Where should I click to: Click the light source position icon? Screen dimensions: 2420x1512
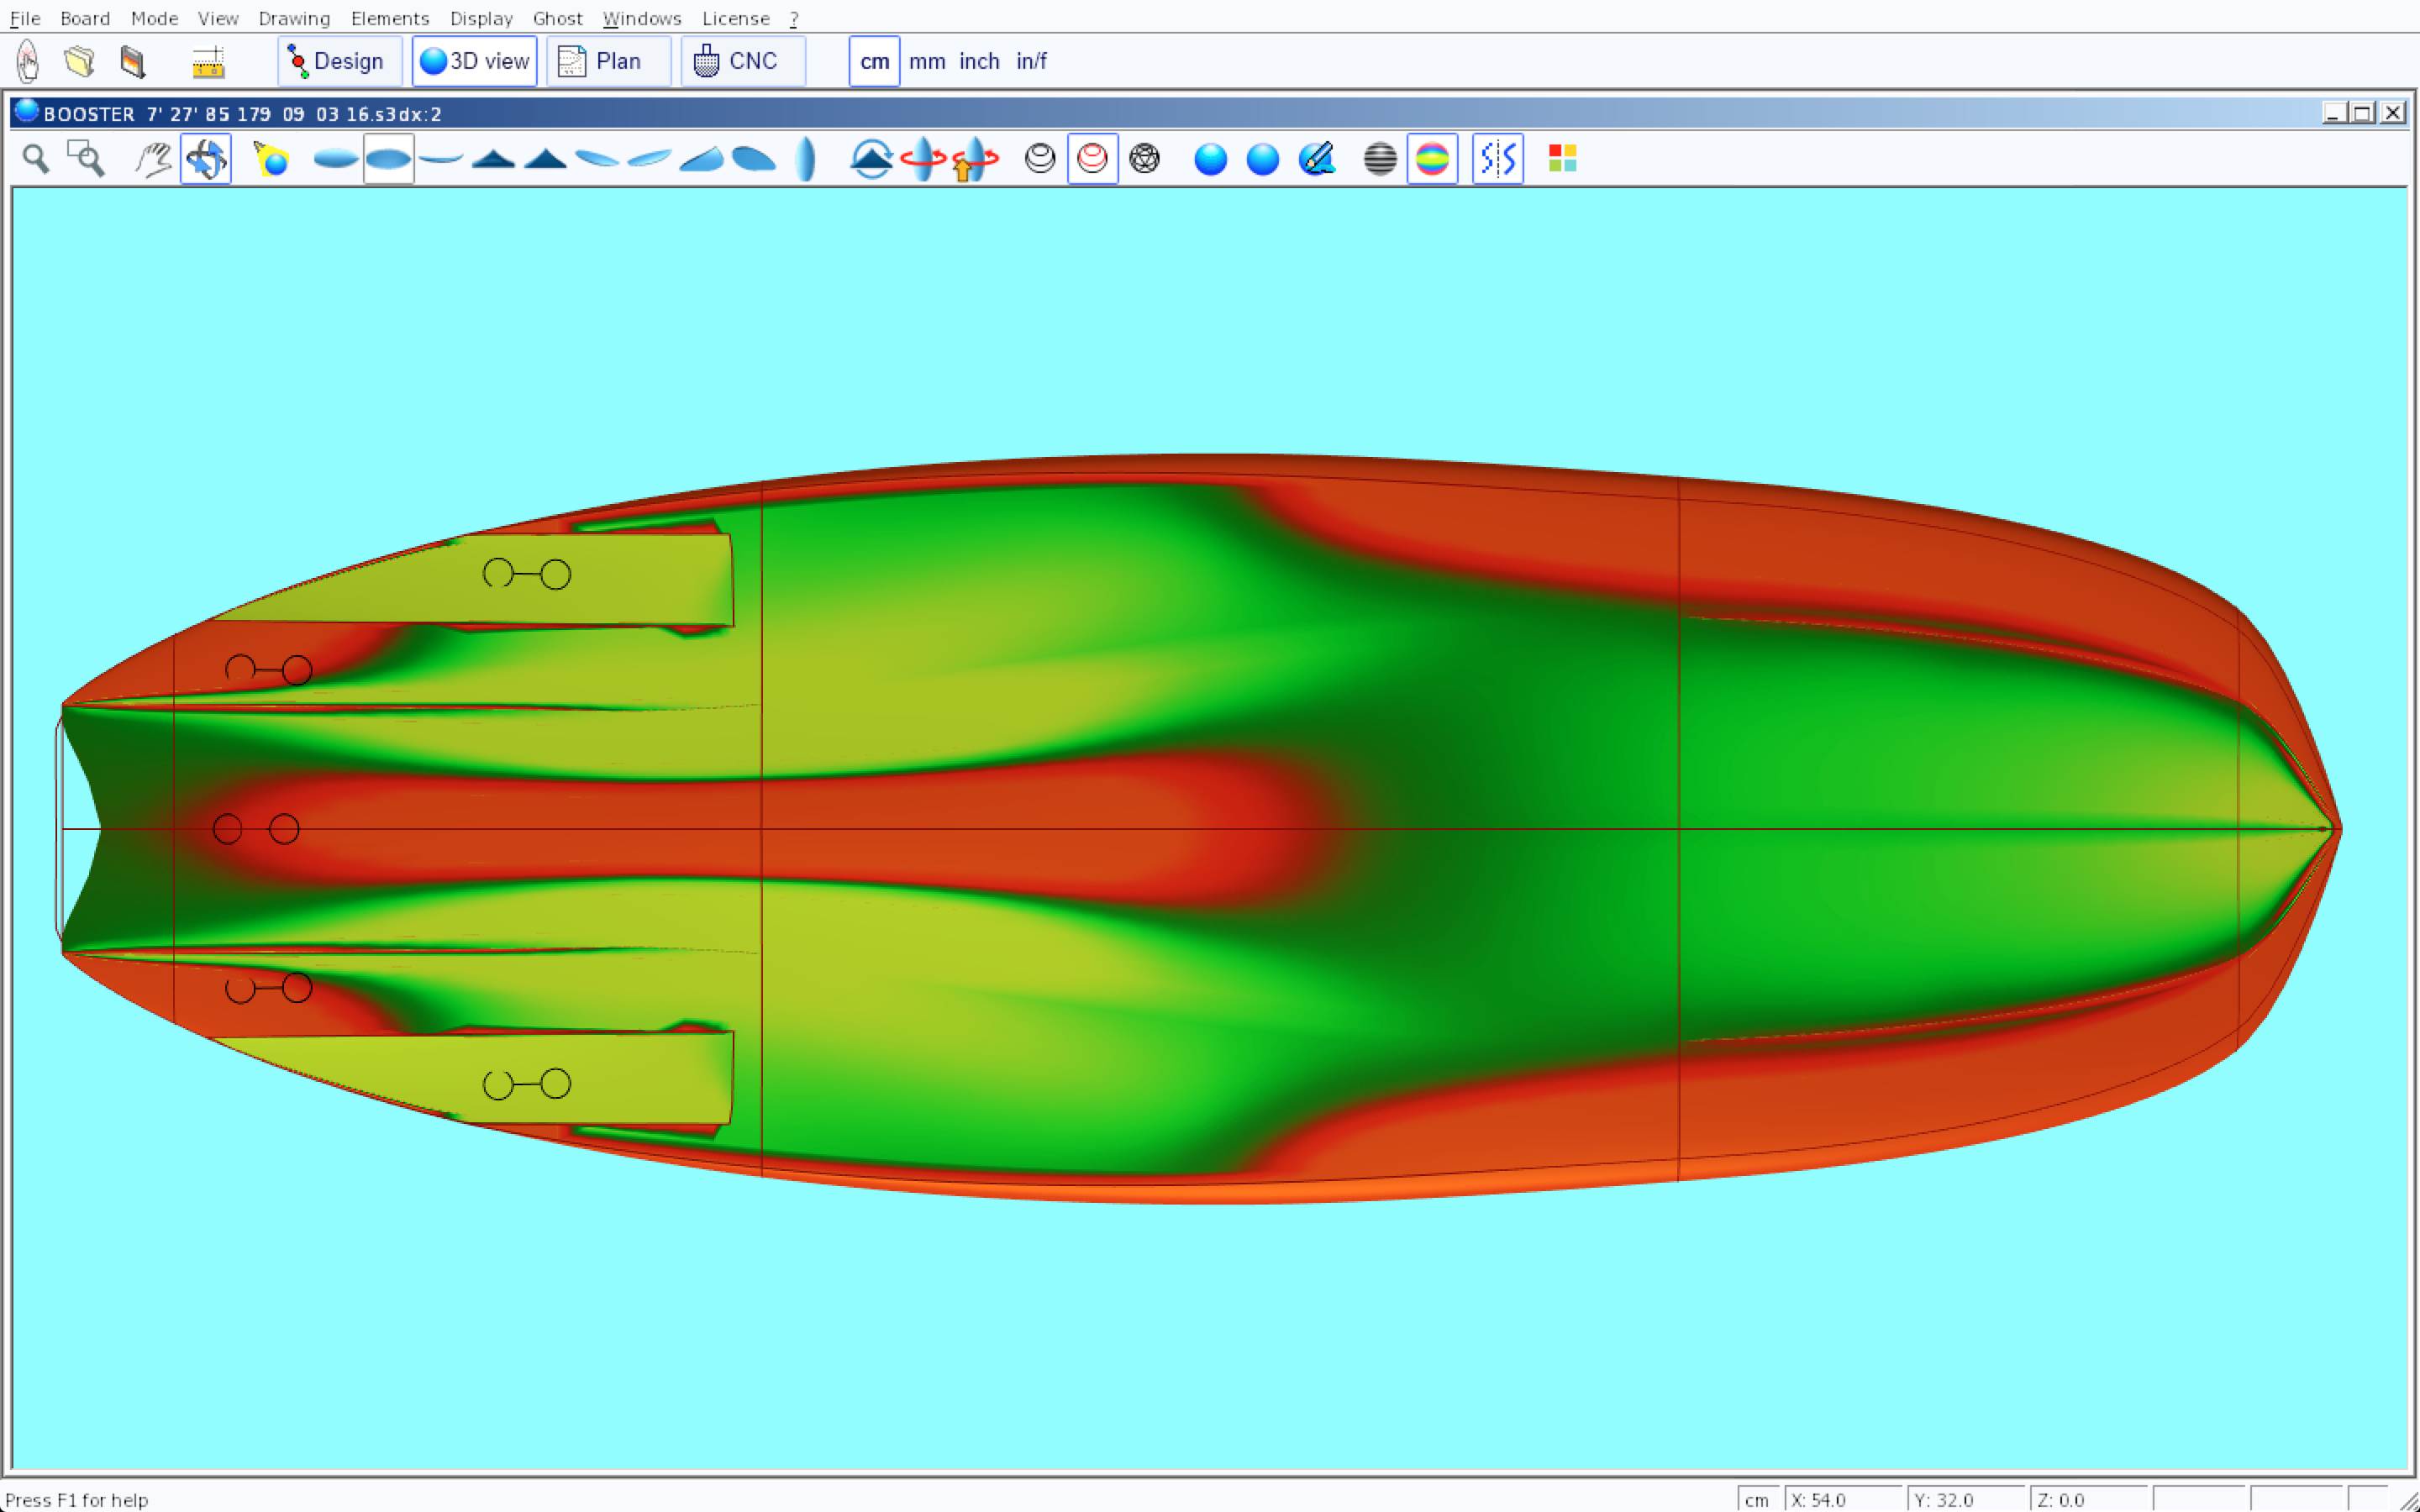click(x=271, y=159)
